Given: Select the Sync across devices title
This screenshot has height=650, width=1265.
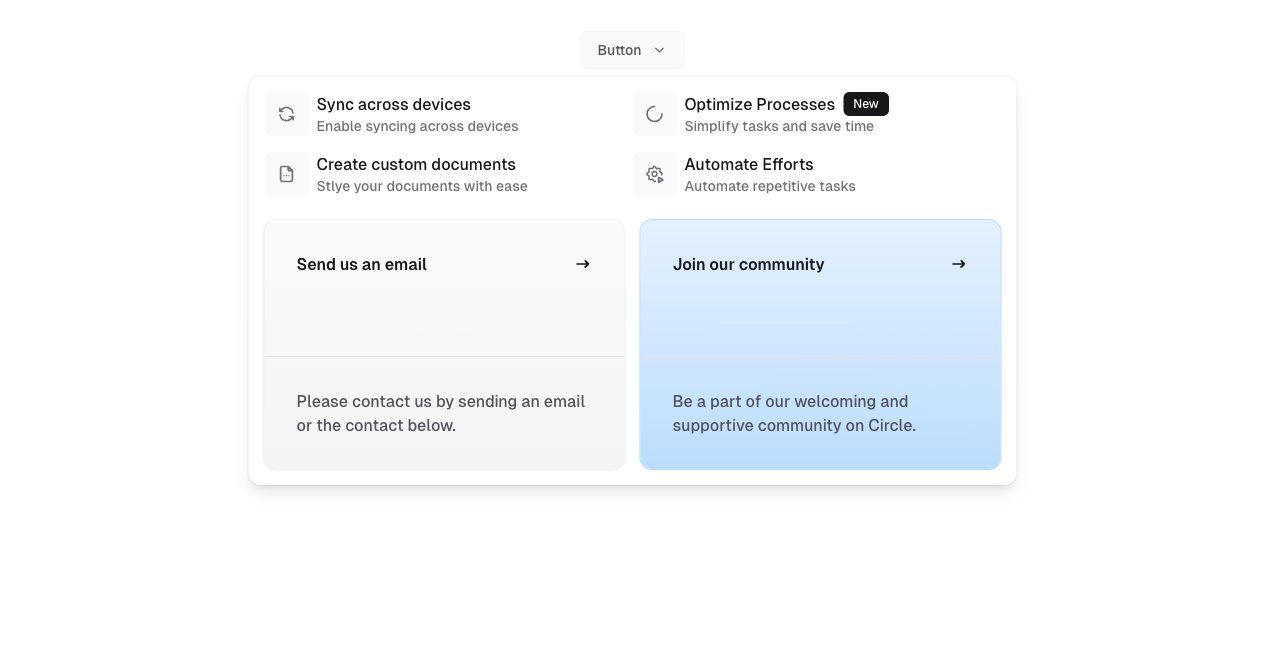Looking at the screenshot, I should (393, 104).
